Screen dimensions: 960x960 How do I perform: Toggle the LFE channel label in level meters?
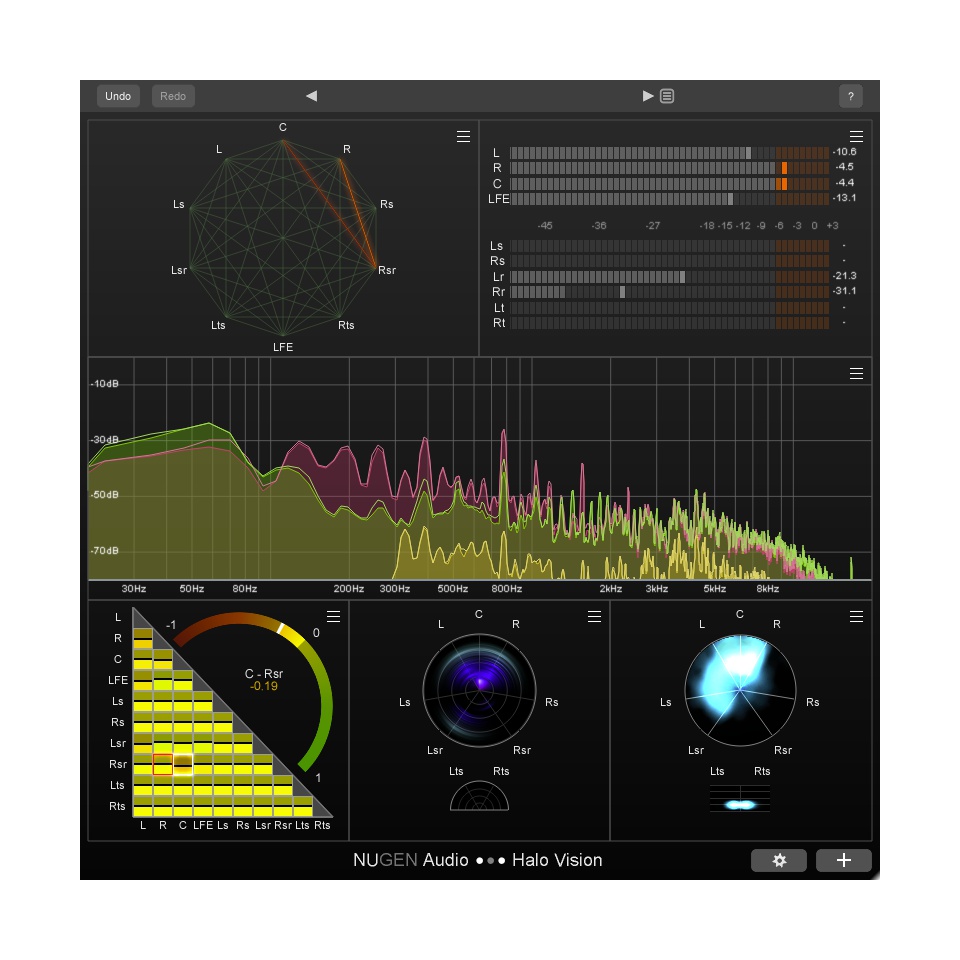[x=497, y=198]
